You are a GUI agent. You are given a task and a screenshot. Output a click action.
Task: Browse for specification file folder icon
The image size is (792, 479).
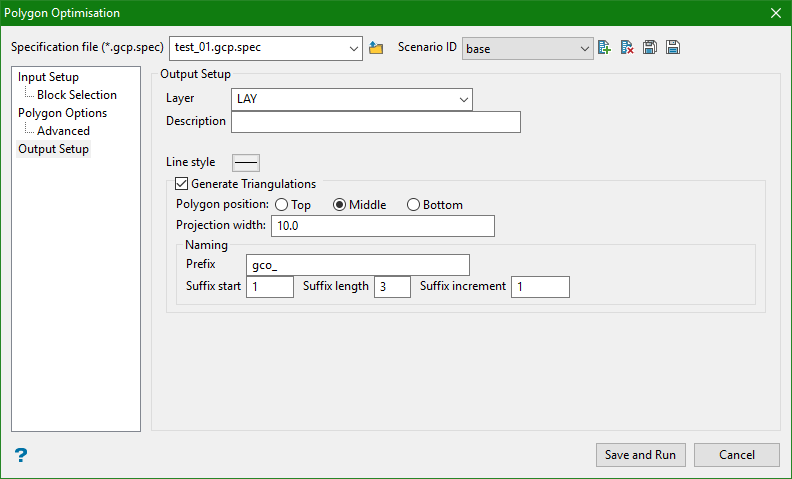point(376,48)
